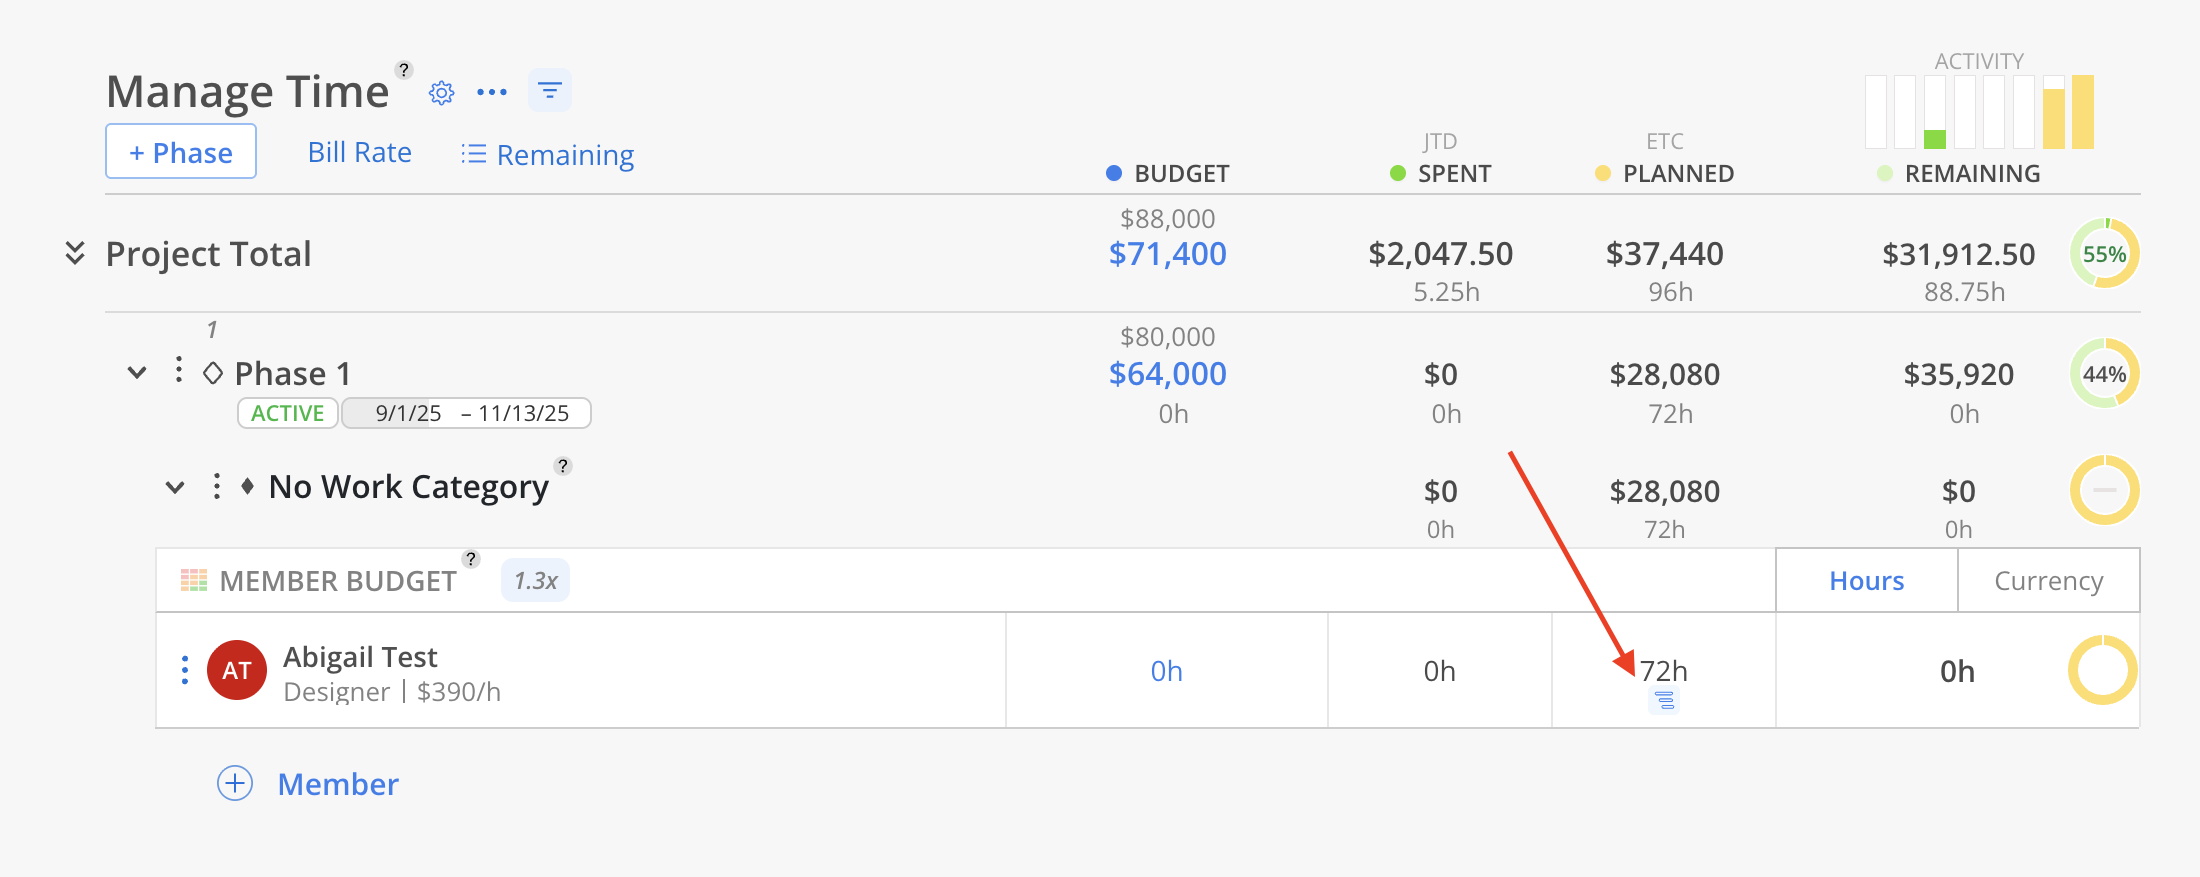2200x877 pixels.
Task: Click Abigail Test row options dots
Action: (x=185, y=670)
